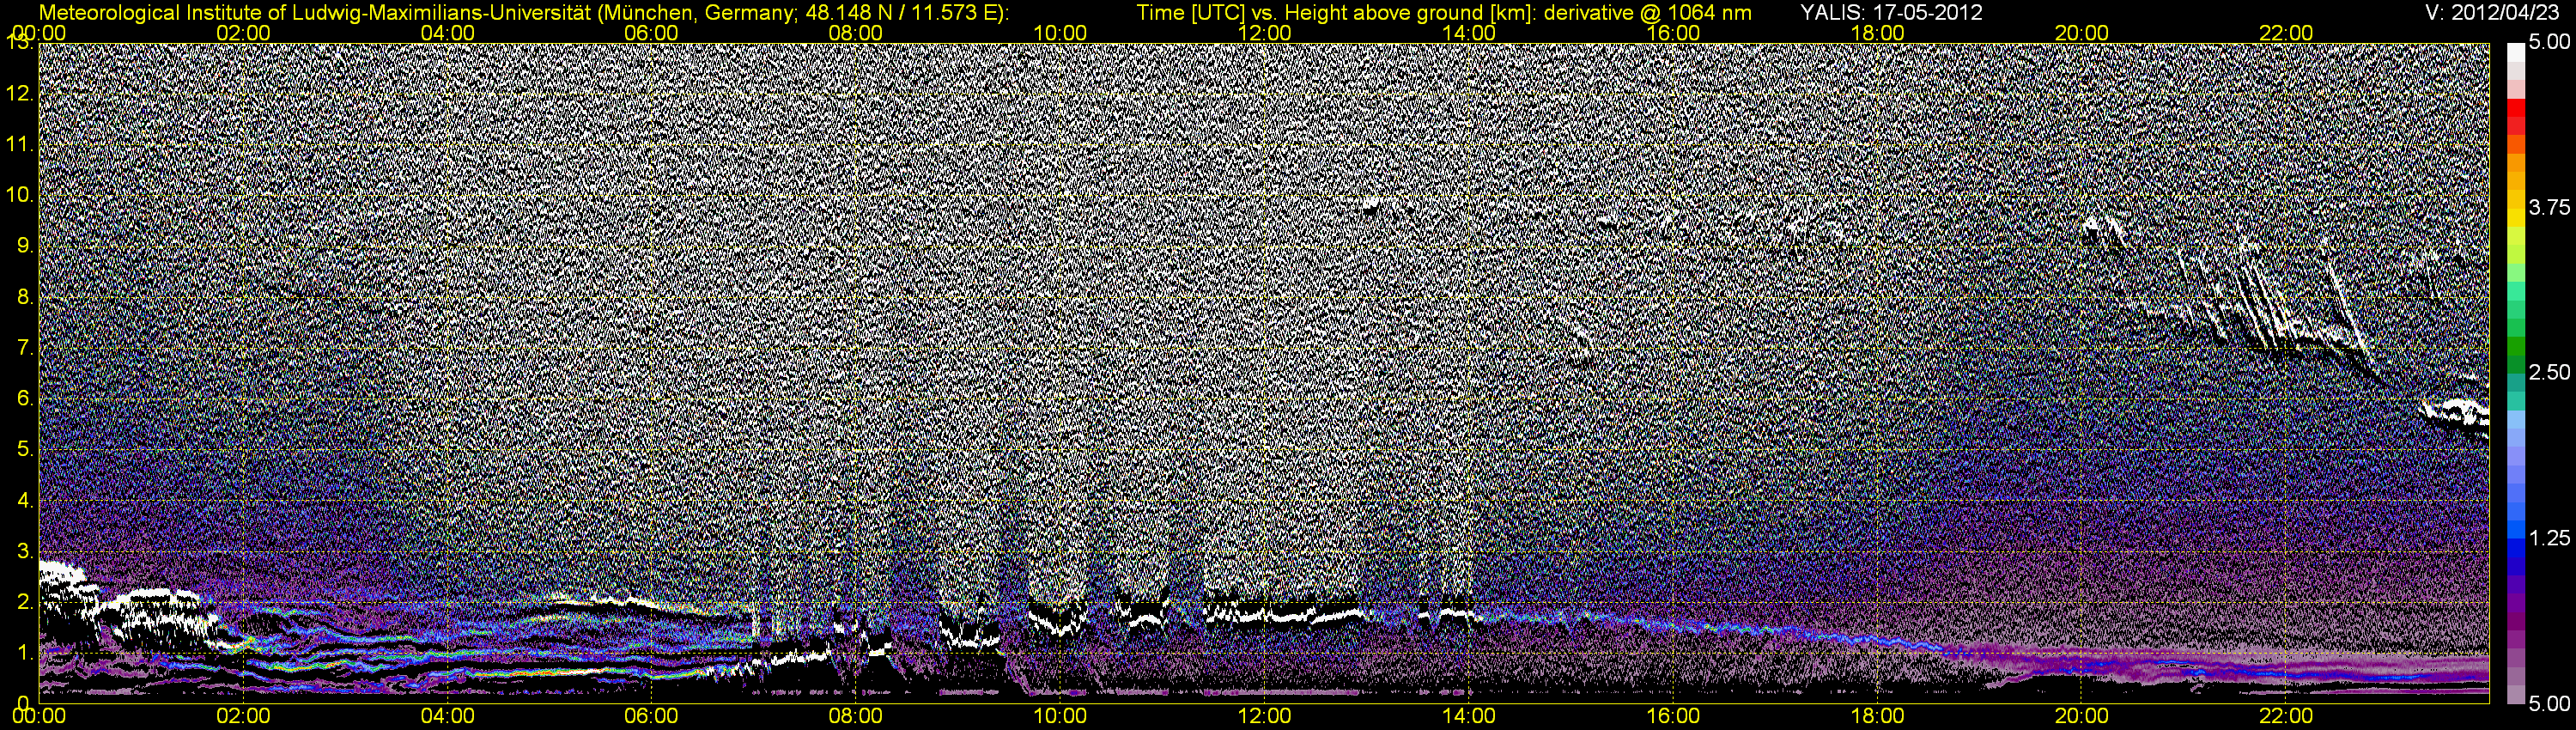Click the 04:00 label on the top time axis
This screenshot has height=730, width=2576.
click(x=447, y=33)
